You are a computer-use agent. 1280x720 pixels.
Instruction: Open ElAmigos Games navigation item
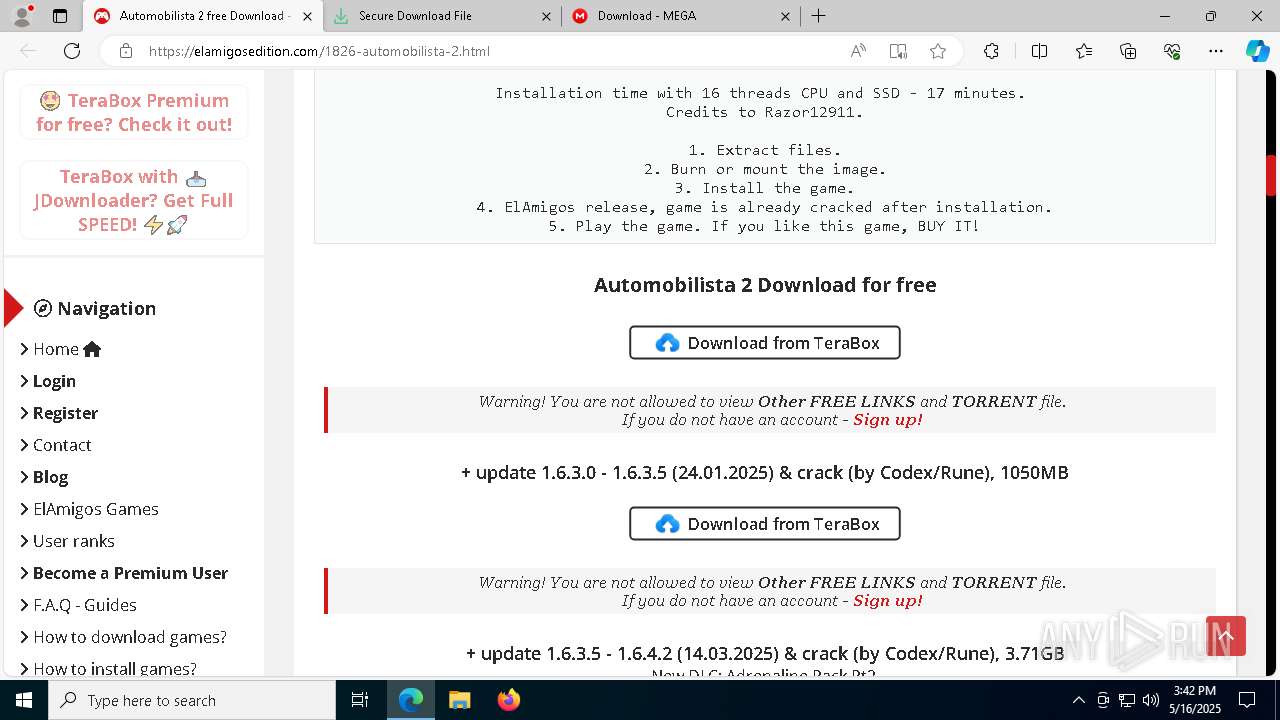pos(90,509)
